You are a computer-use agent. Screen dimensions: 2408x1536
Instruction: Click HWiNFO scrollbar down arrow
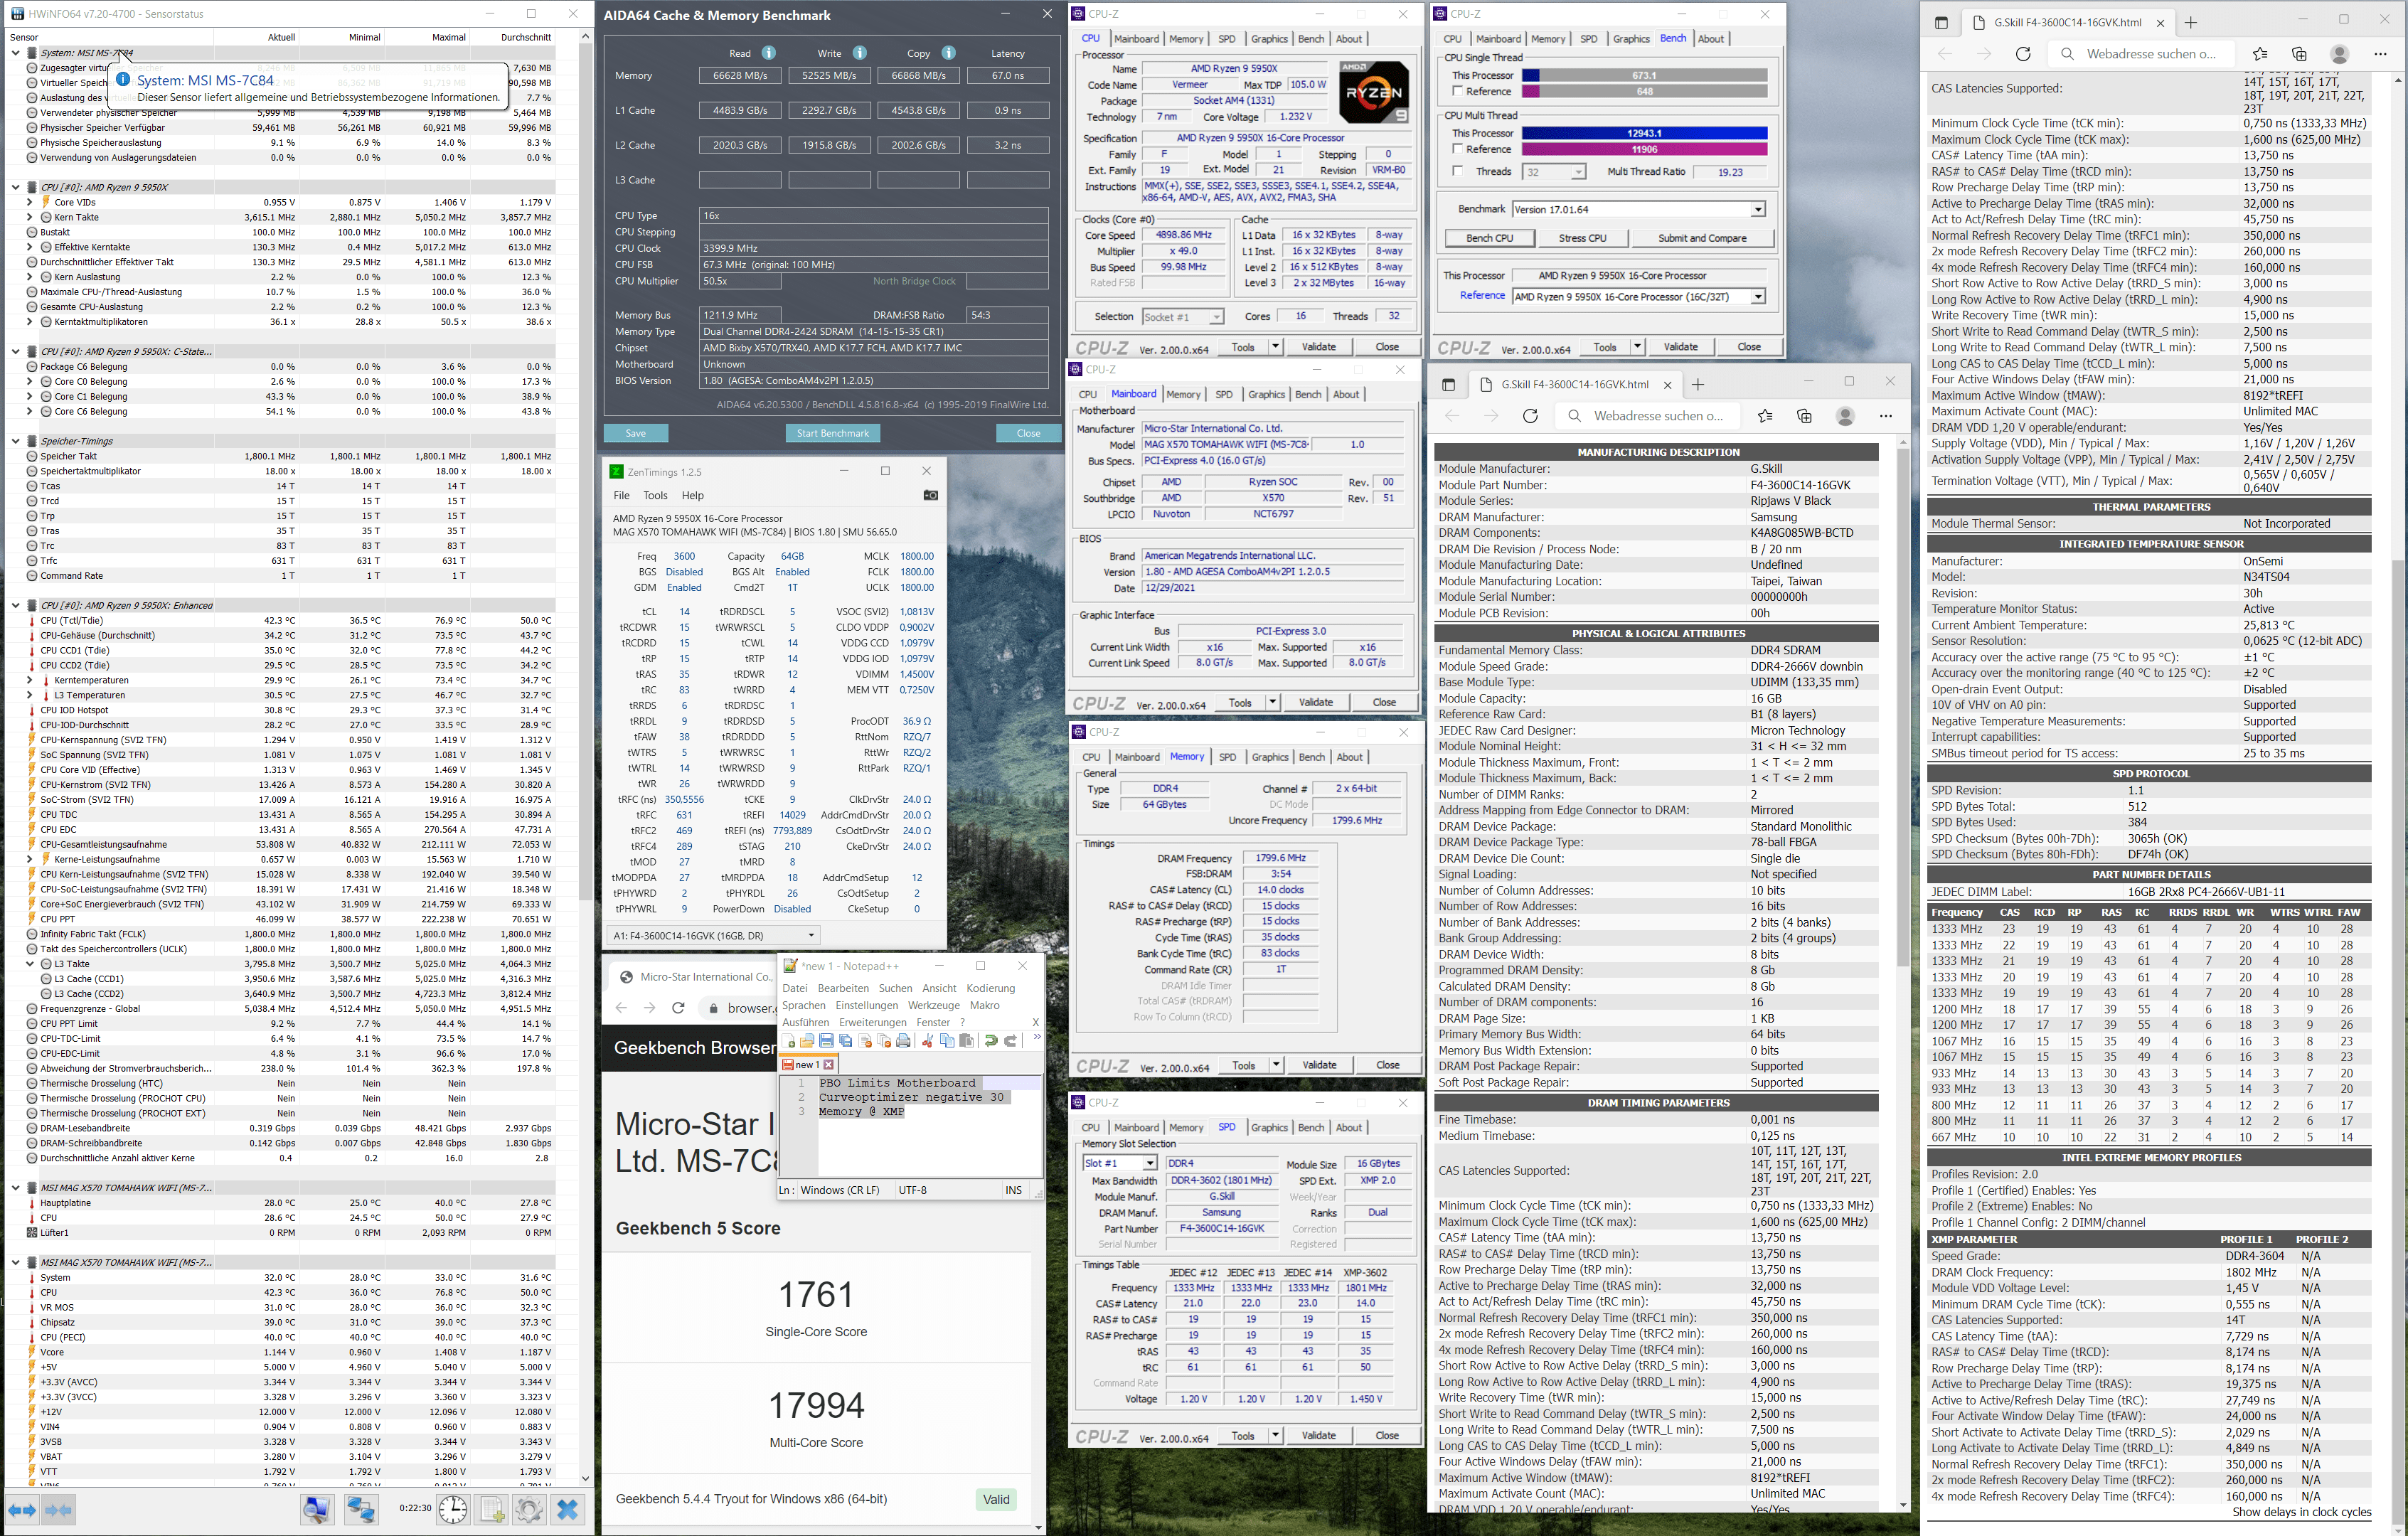[x=585, y=1479]
